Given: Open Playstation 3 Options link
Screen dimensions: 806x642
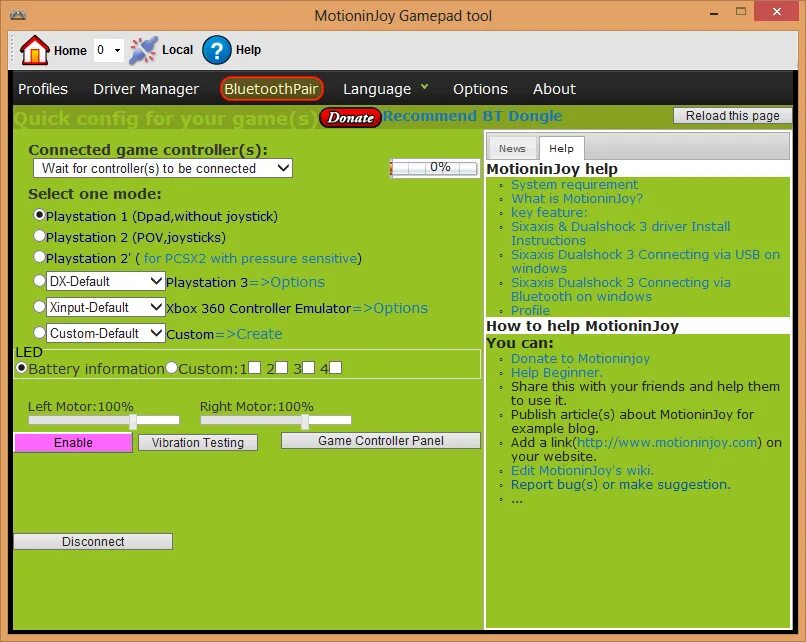Looking at the screenshot, I should (x=287, y=282).
